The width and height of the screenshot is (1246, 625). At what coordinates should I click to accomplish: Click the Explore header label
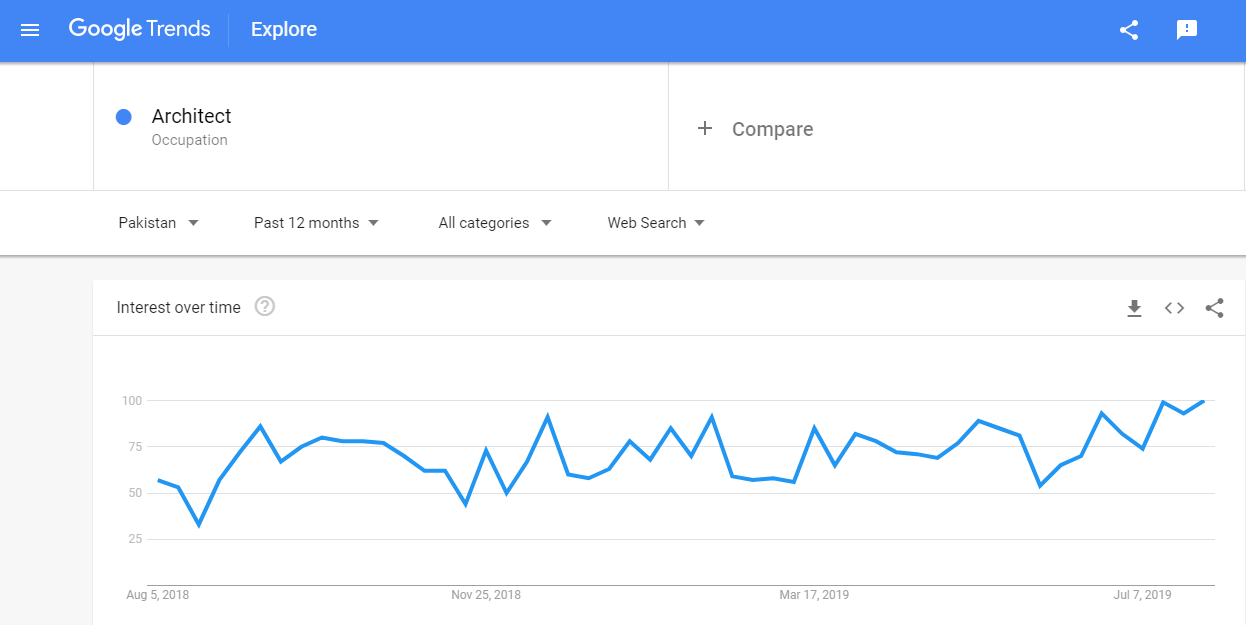point(284,30)
